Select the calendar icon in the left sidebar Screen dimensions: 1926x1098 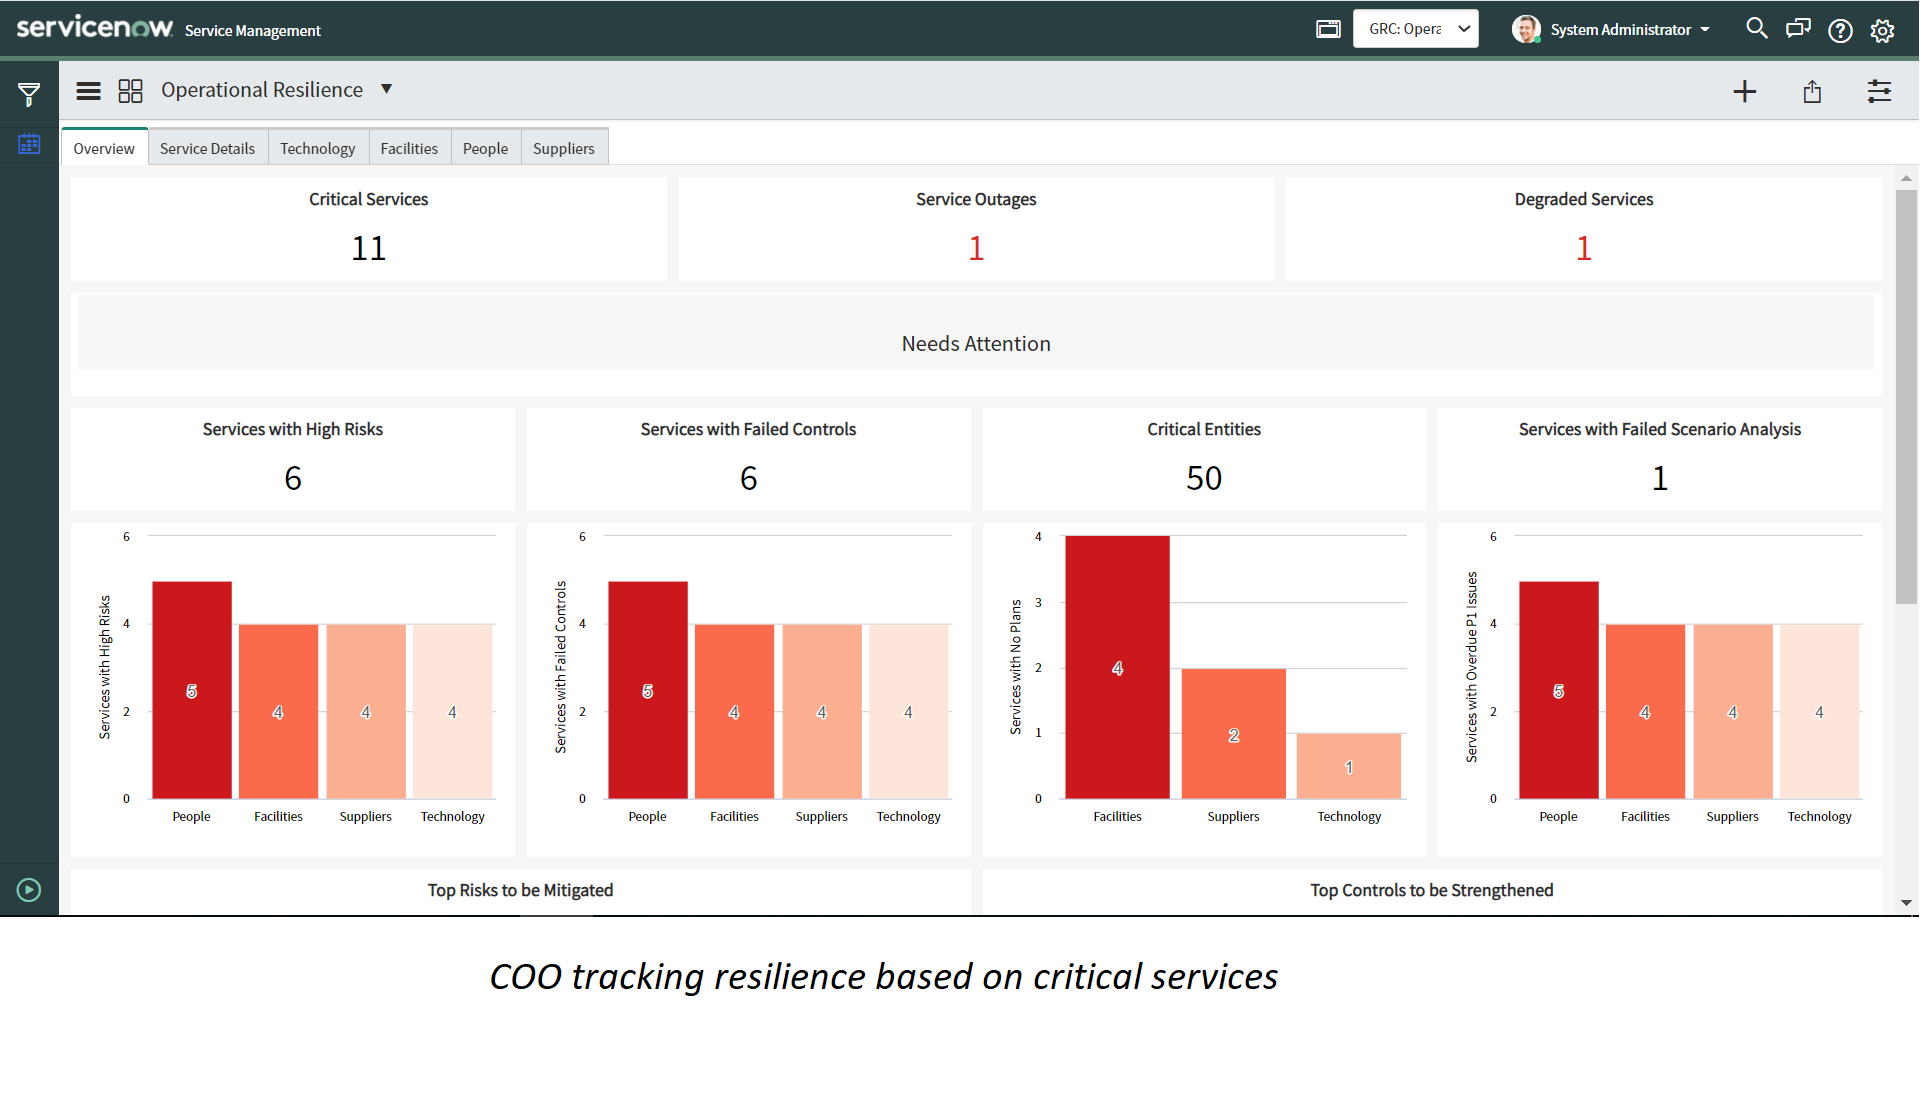tap(29, 143)
